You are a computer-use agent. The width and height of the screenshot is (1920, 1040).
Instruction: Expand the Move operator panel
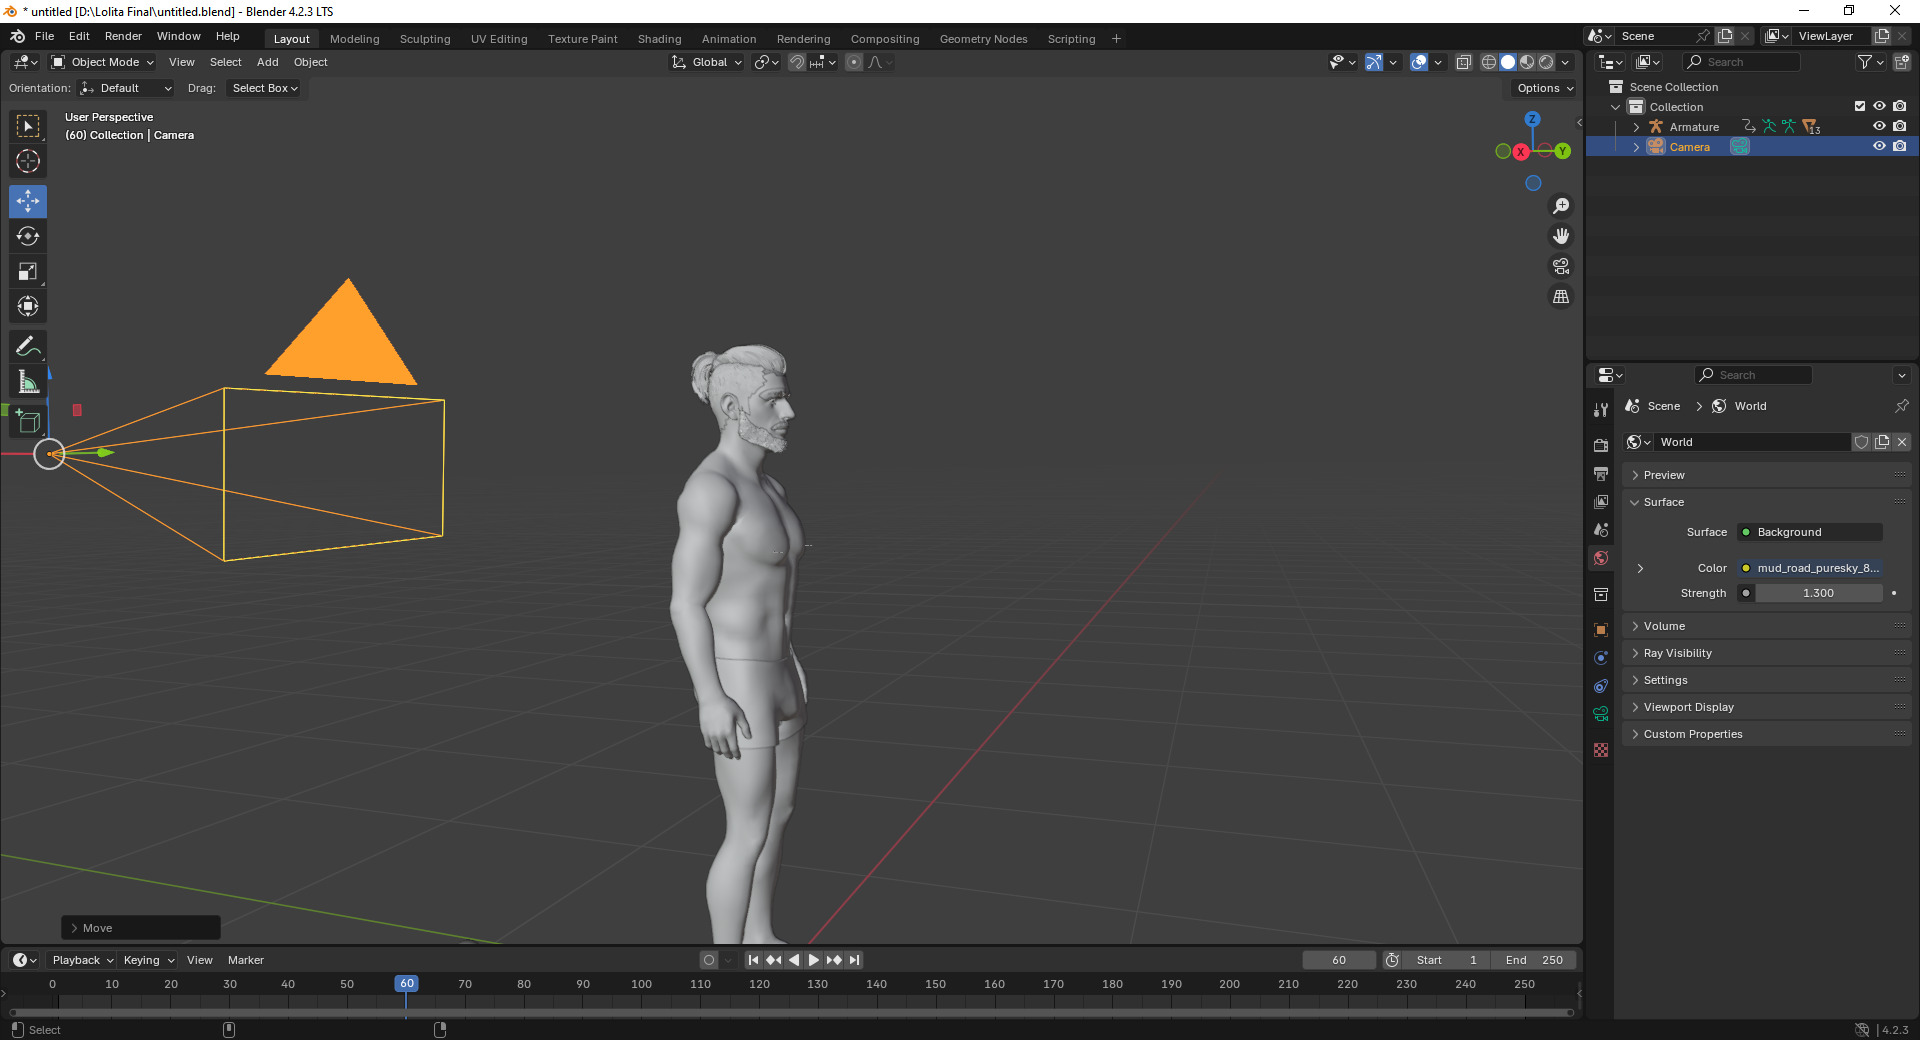pos(141,928)
